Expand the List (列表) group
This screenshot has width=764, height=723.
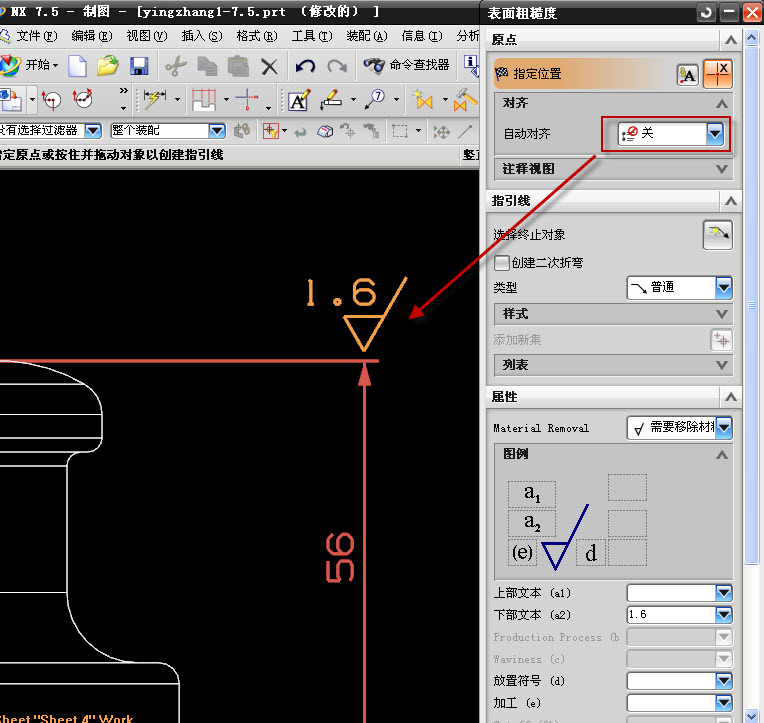(722, 365)
